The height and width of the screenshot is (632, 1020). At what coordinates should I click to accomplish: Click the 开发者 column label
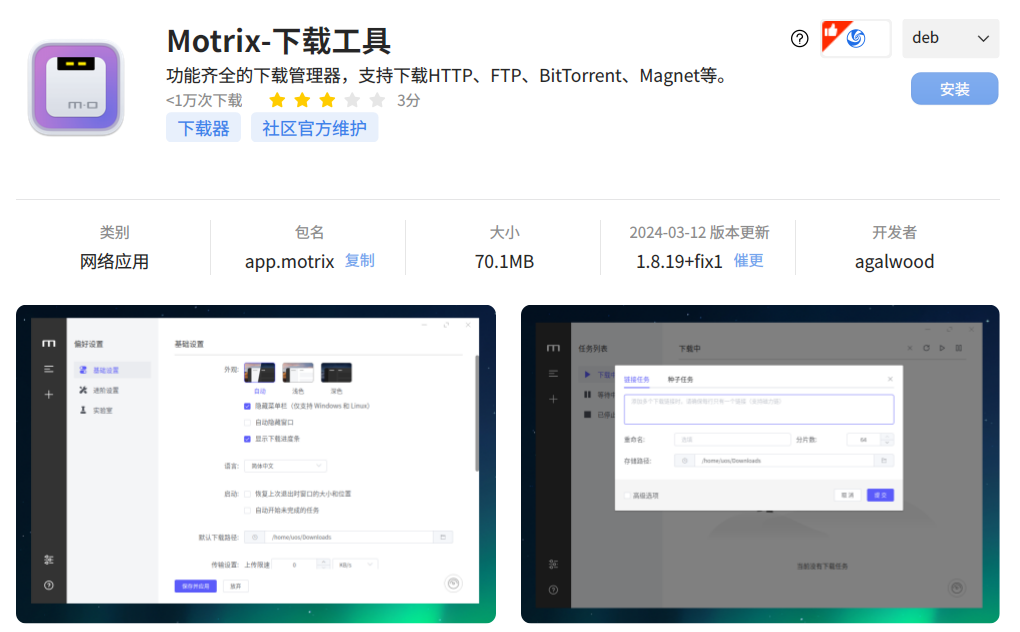coord(894,233)
